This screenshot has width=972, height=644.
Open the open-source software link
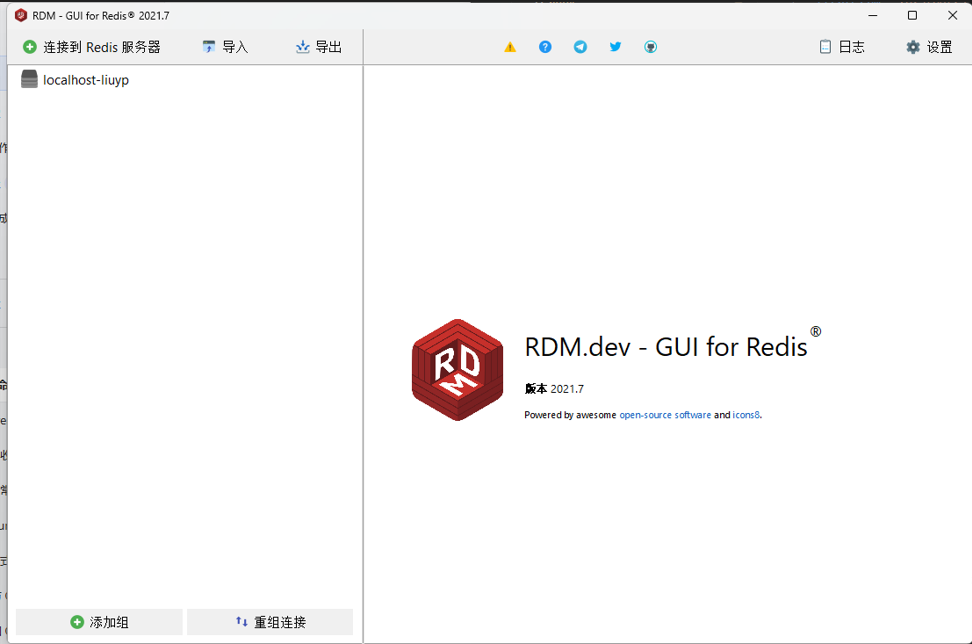[x=665, y=415]
